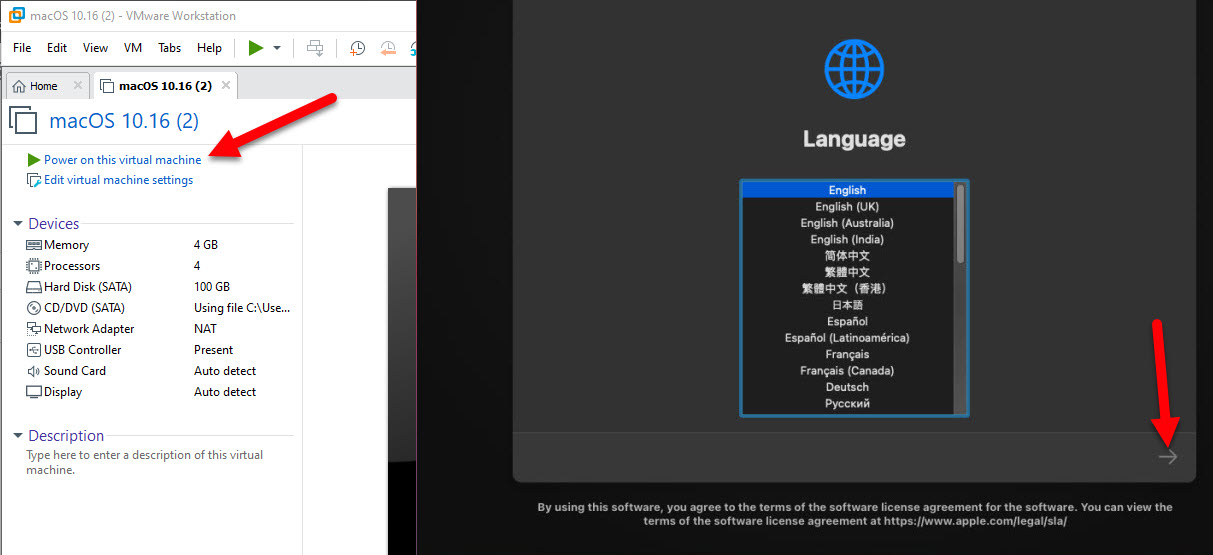Click the Sound Card speaker icon

pyautogui.click(x=34, y=371)
